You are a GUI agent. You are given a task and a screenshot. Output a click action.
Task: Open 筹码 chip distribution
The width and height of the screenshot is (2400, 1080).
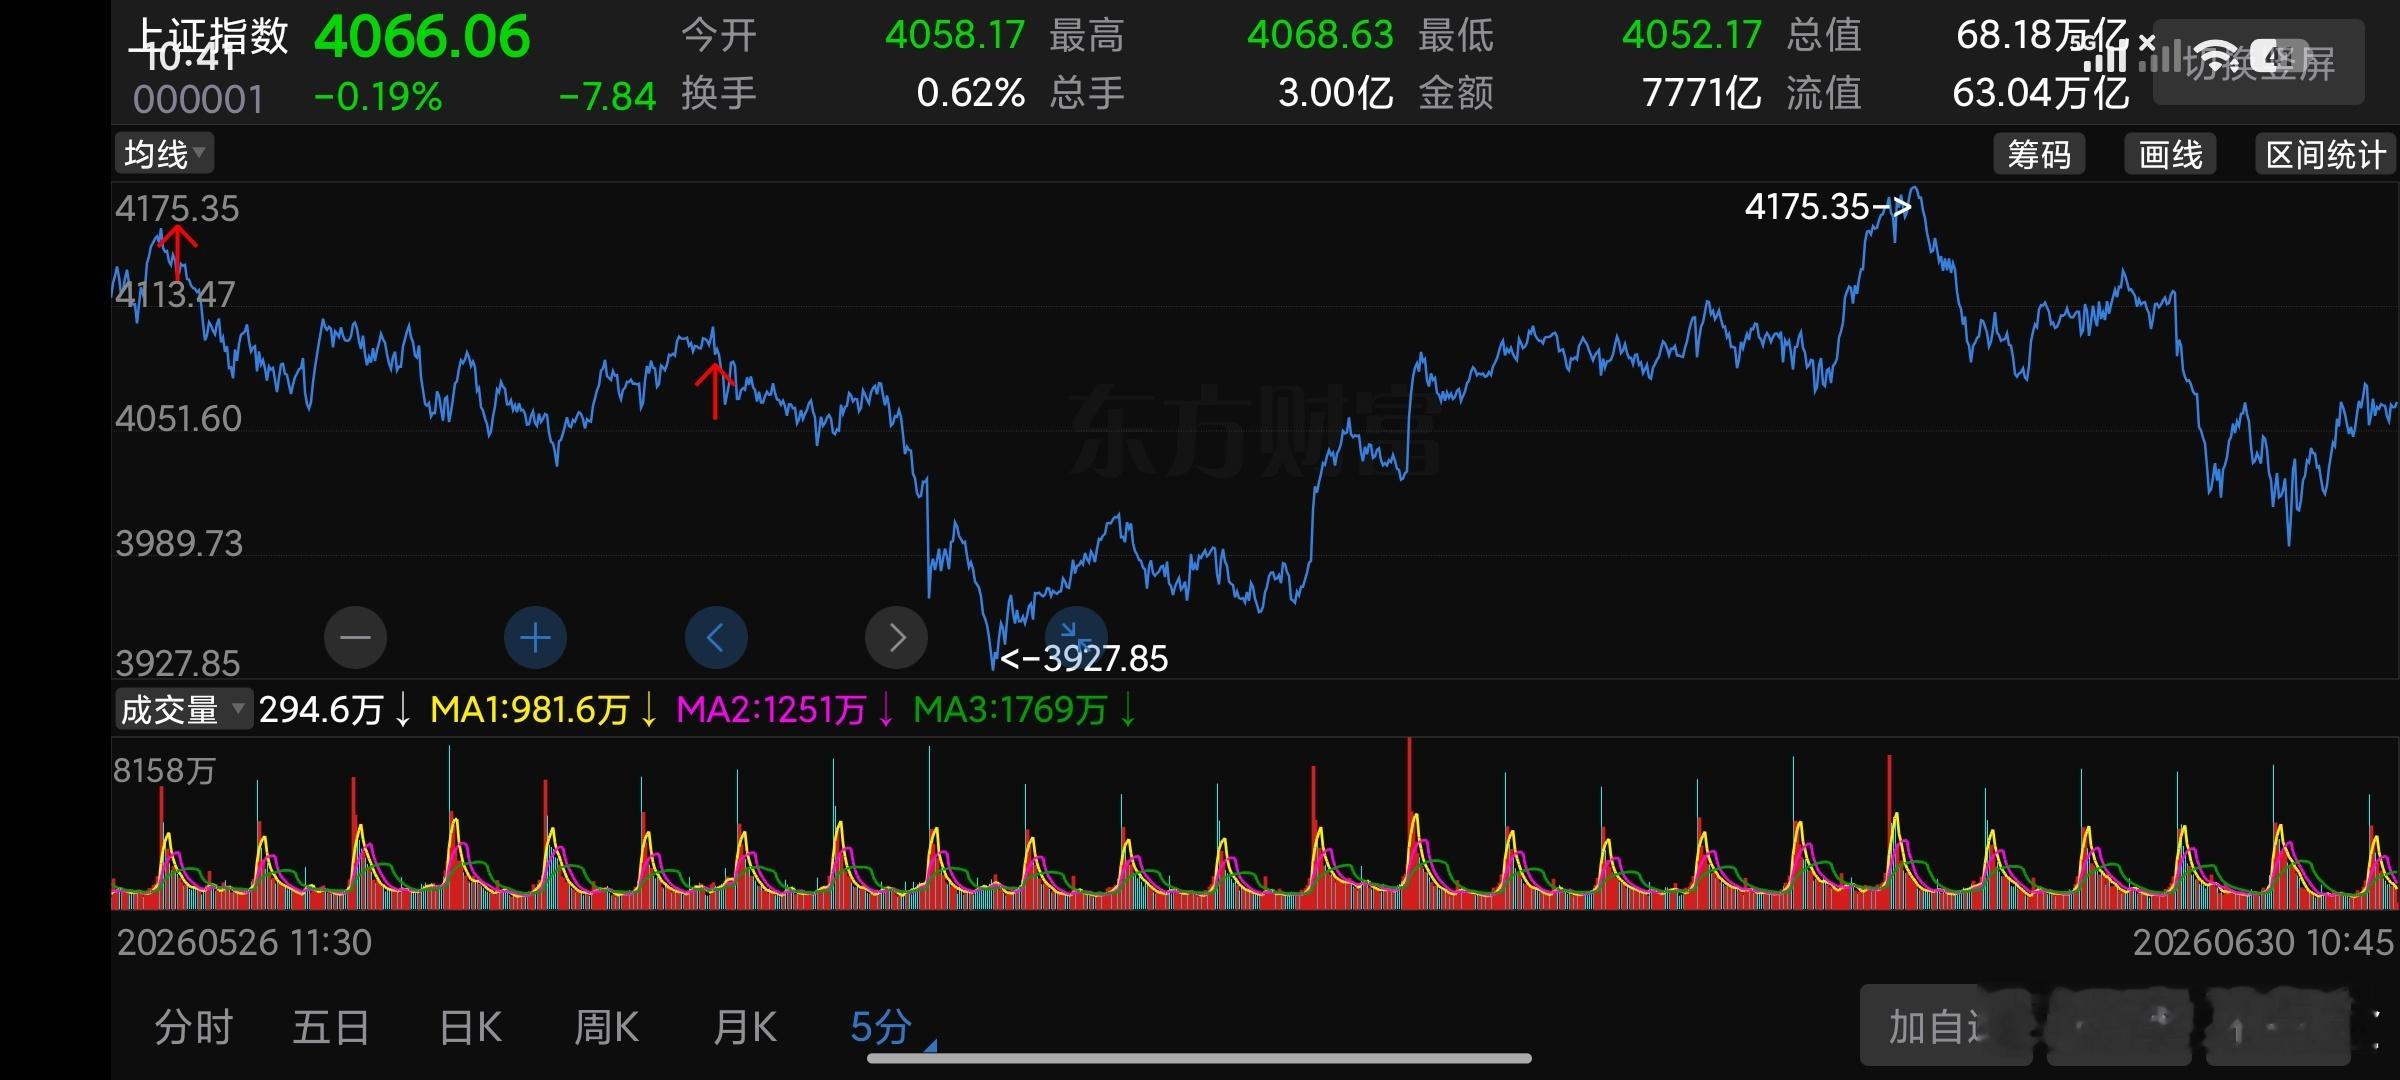click(x=2039, y=154)
